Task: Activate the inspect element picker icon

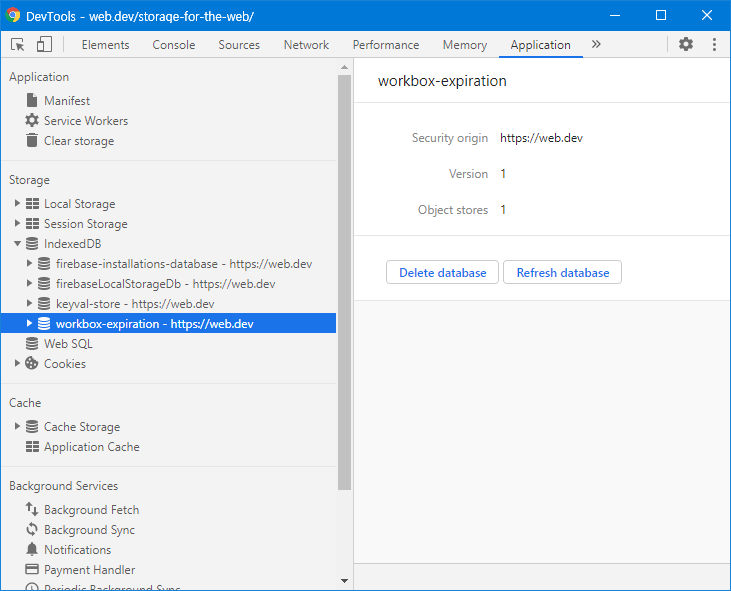Action: (x=17, y=45)
